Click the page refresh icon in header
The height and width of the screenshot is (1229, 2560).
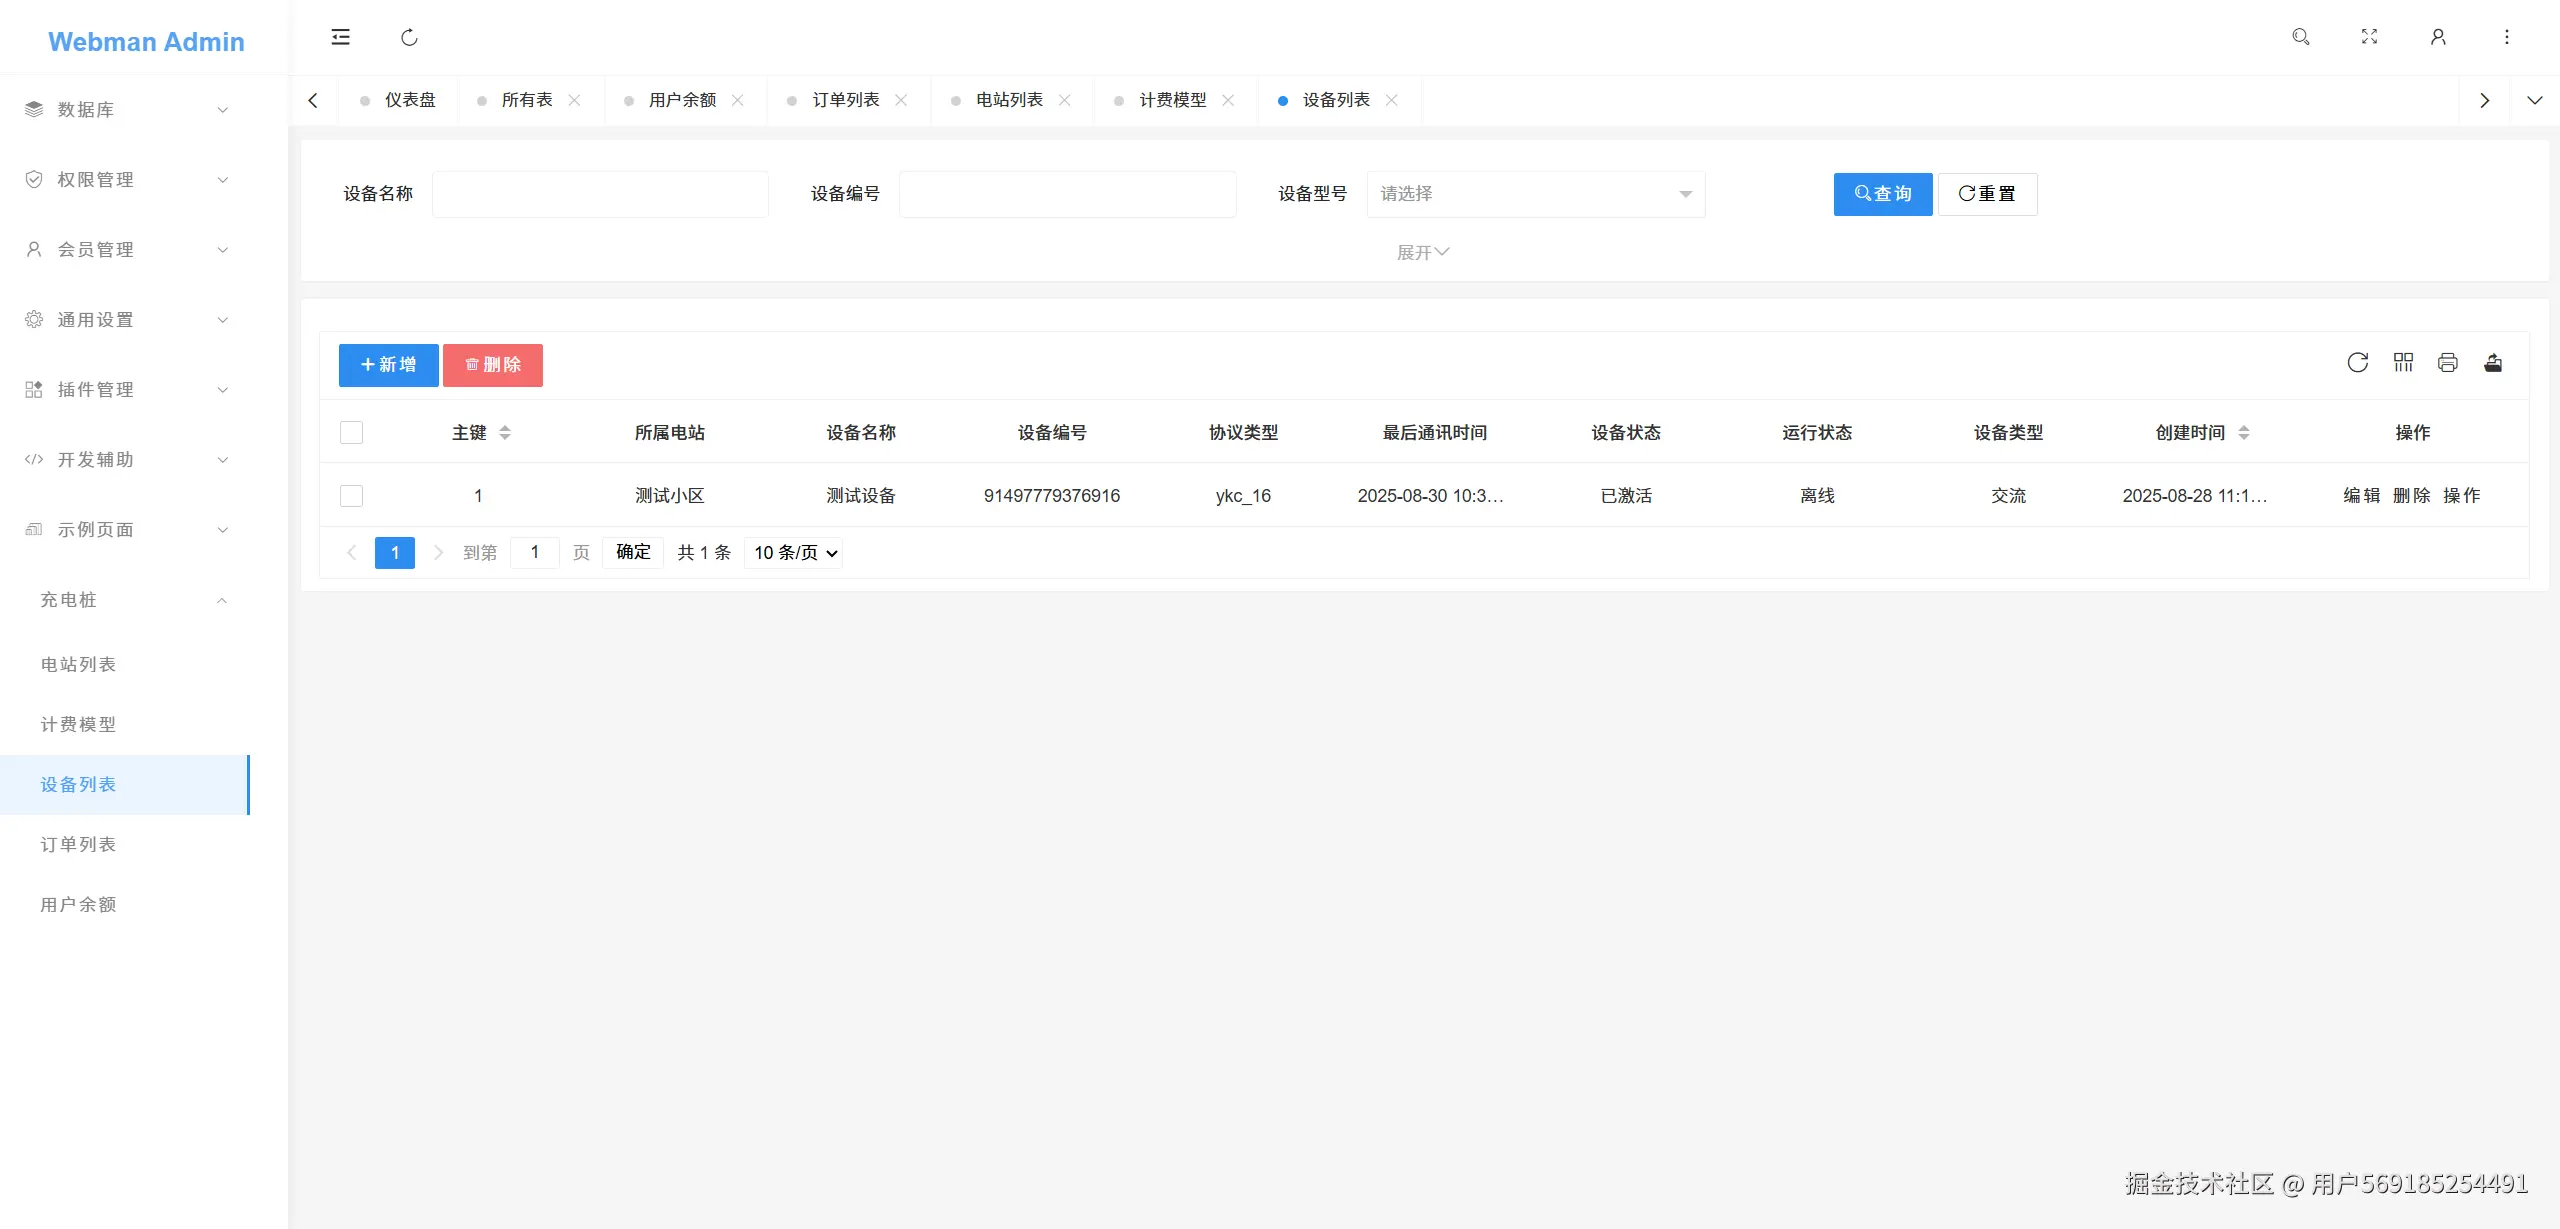pyautogui.click(x=409, y=37)
